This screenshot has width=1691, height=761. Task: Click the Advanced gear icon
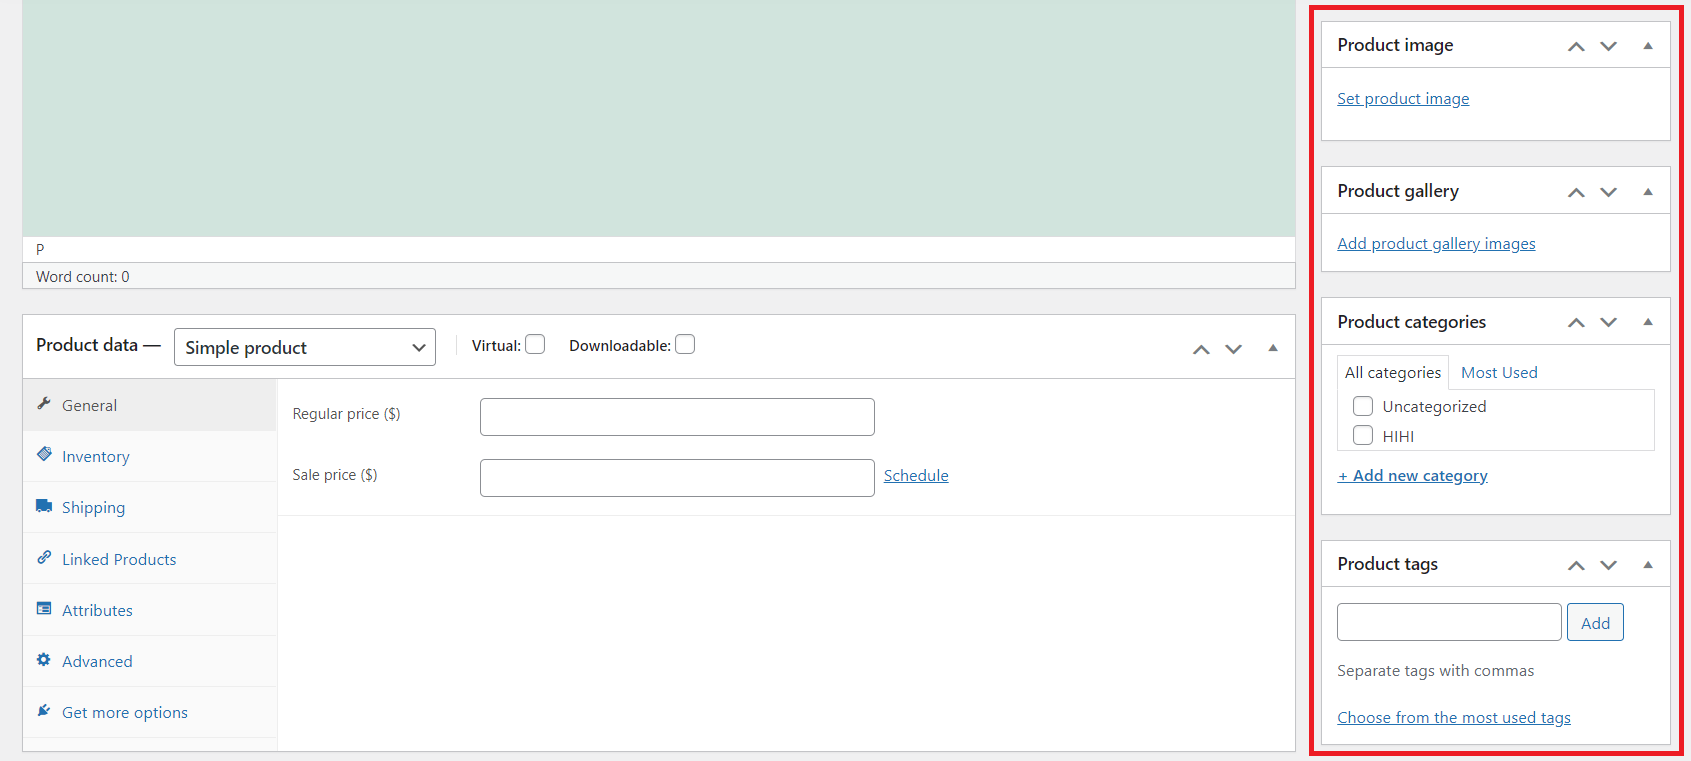point(44,660)
